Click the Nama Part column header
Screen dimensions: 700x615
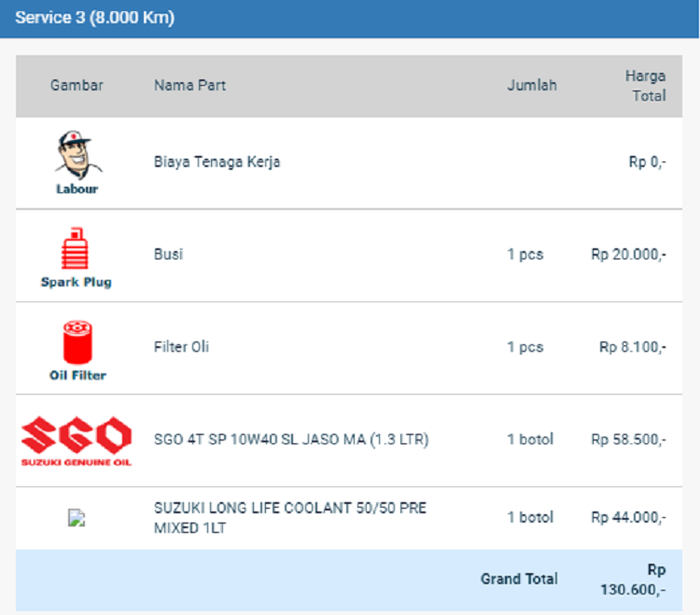pos(190,85)
